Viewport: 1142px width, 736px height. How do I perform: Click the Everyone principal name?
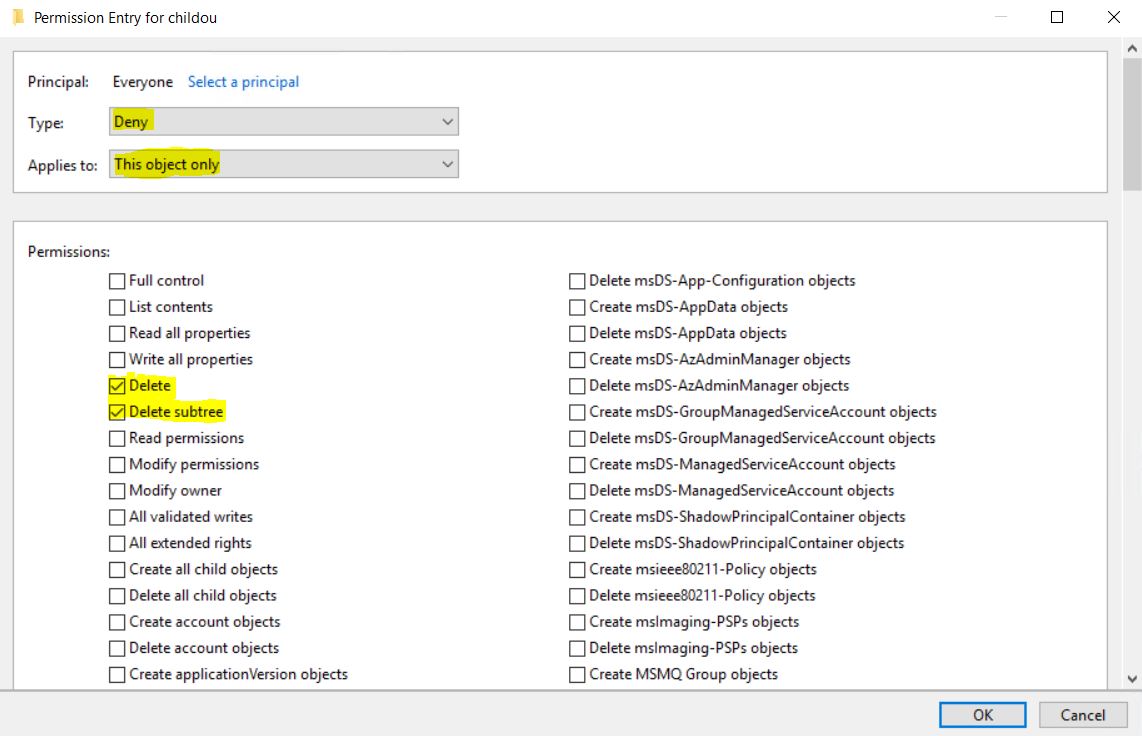(x=143, y=82)
